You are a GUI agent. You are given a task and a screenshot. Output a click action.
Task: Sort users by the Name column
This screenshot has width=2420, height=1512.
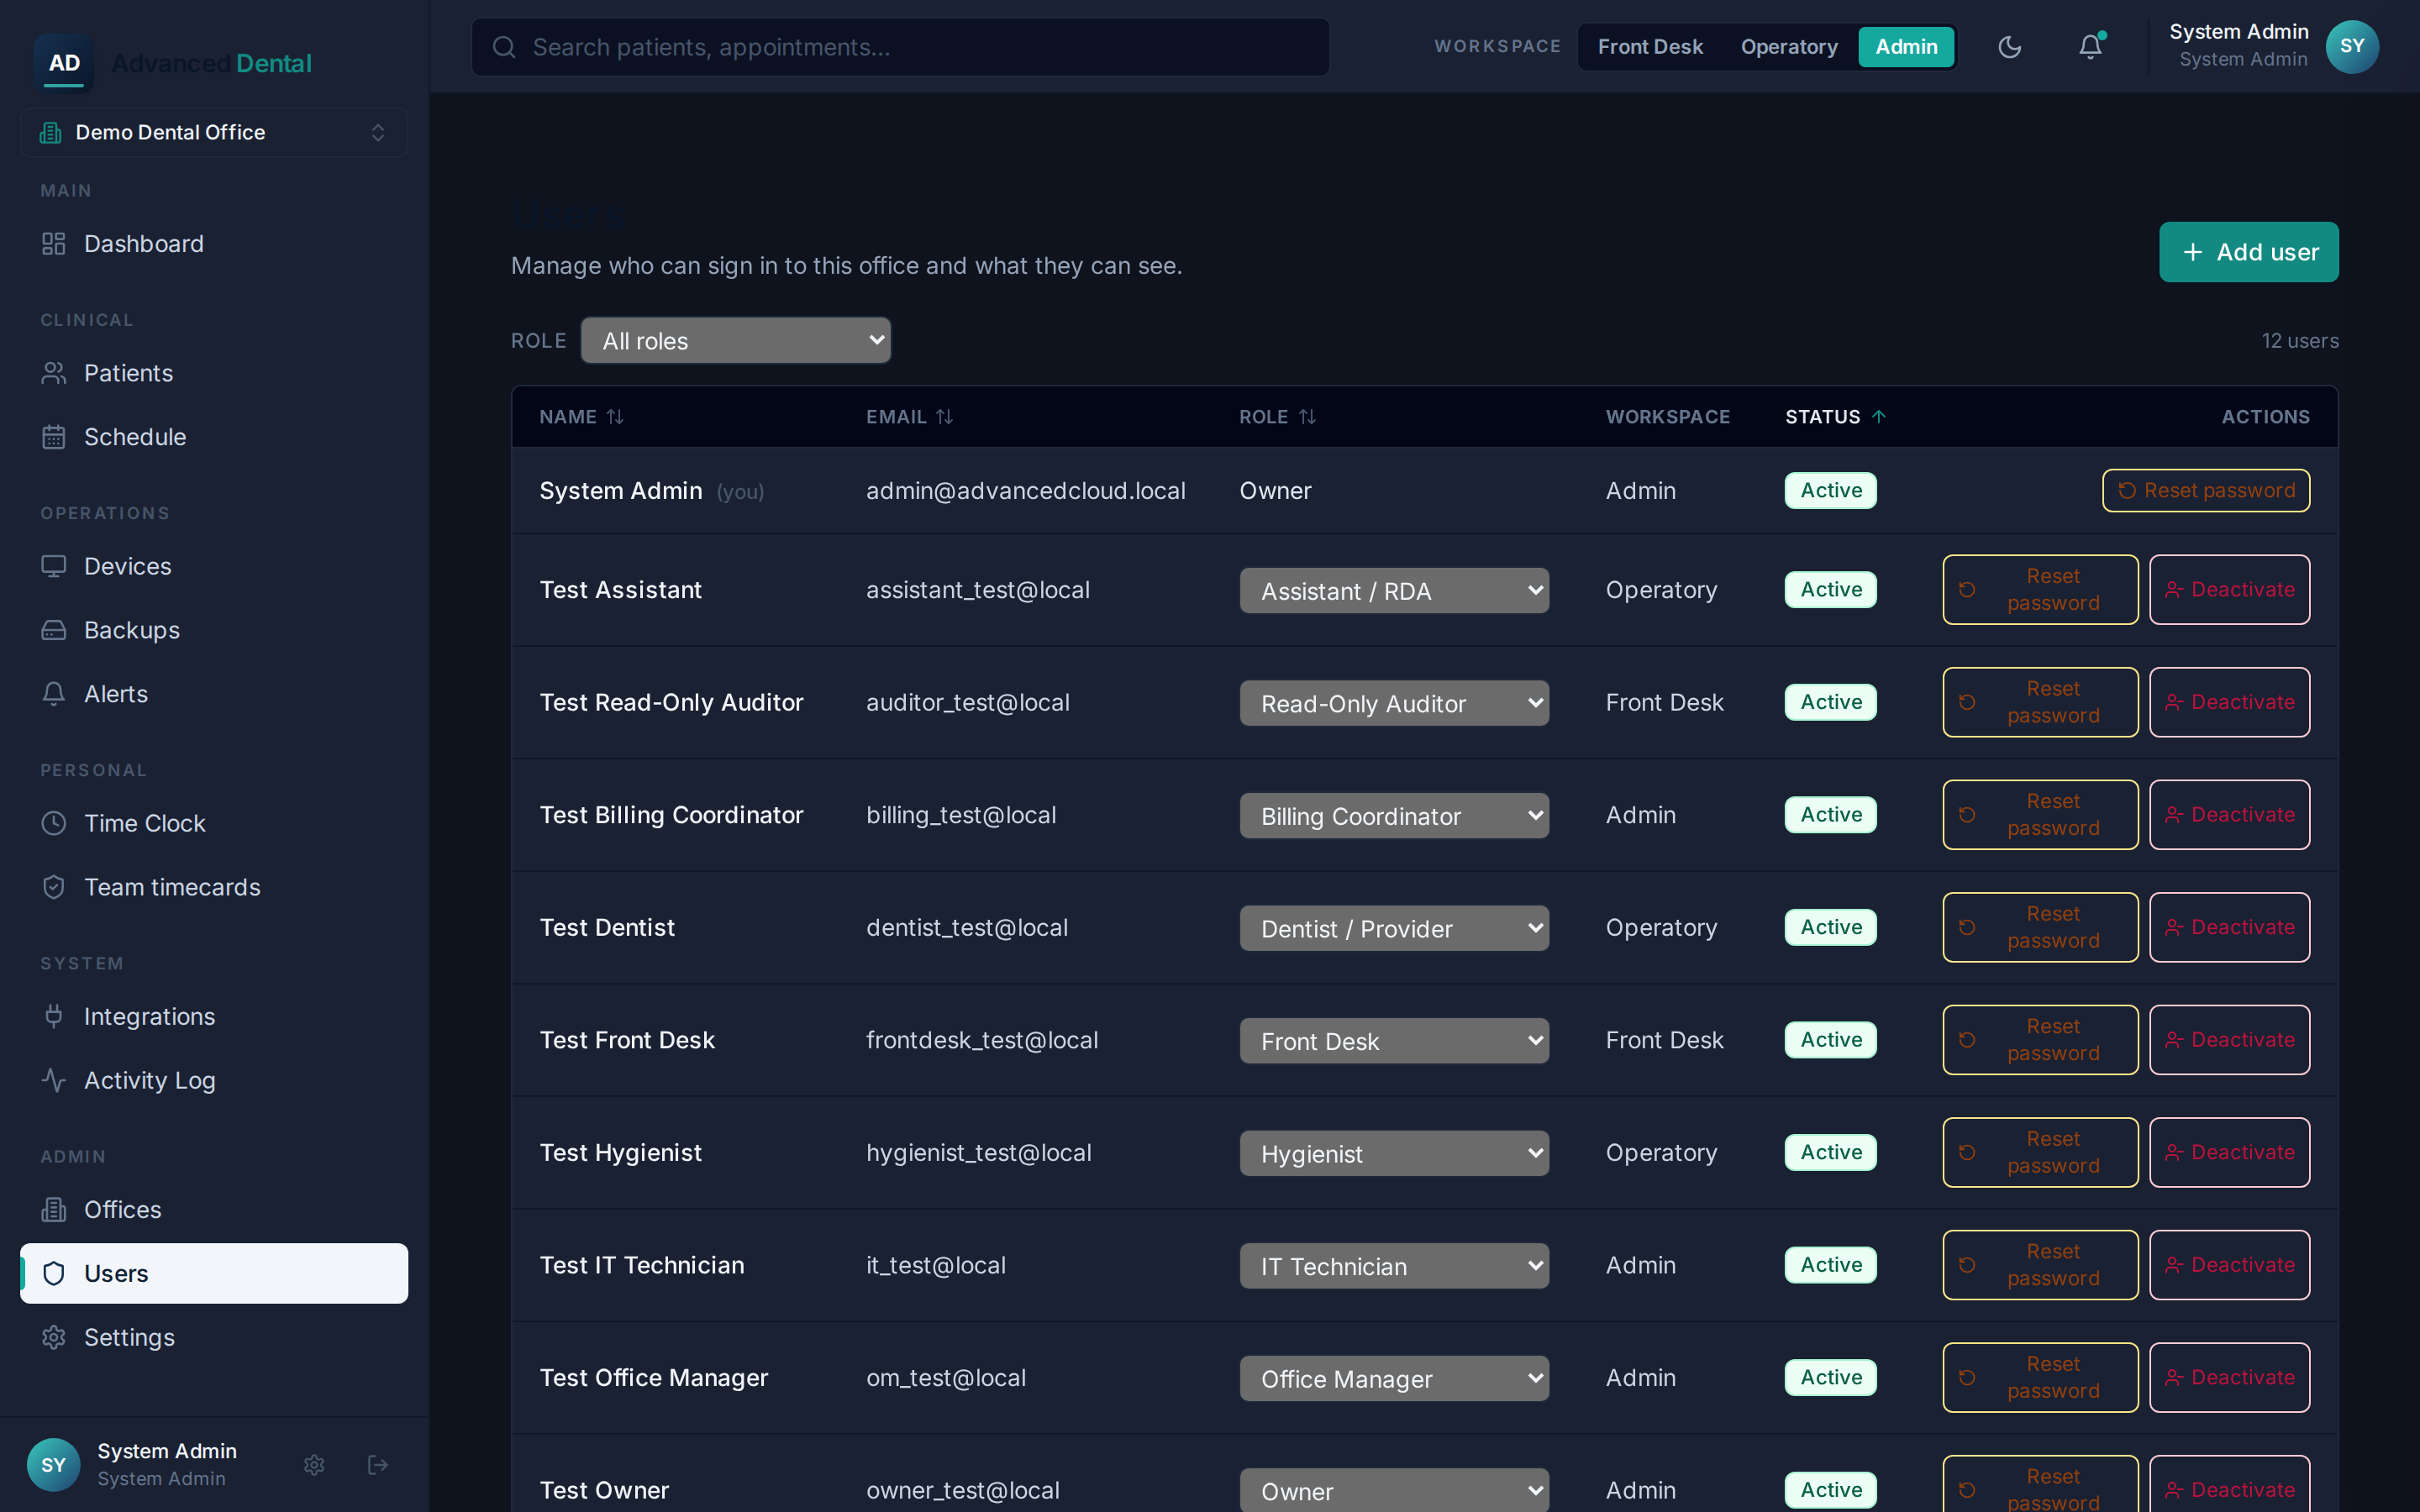[581, 417]
